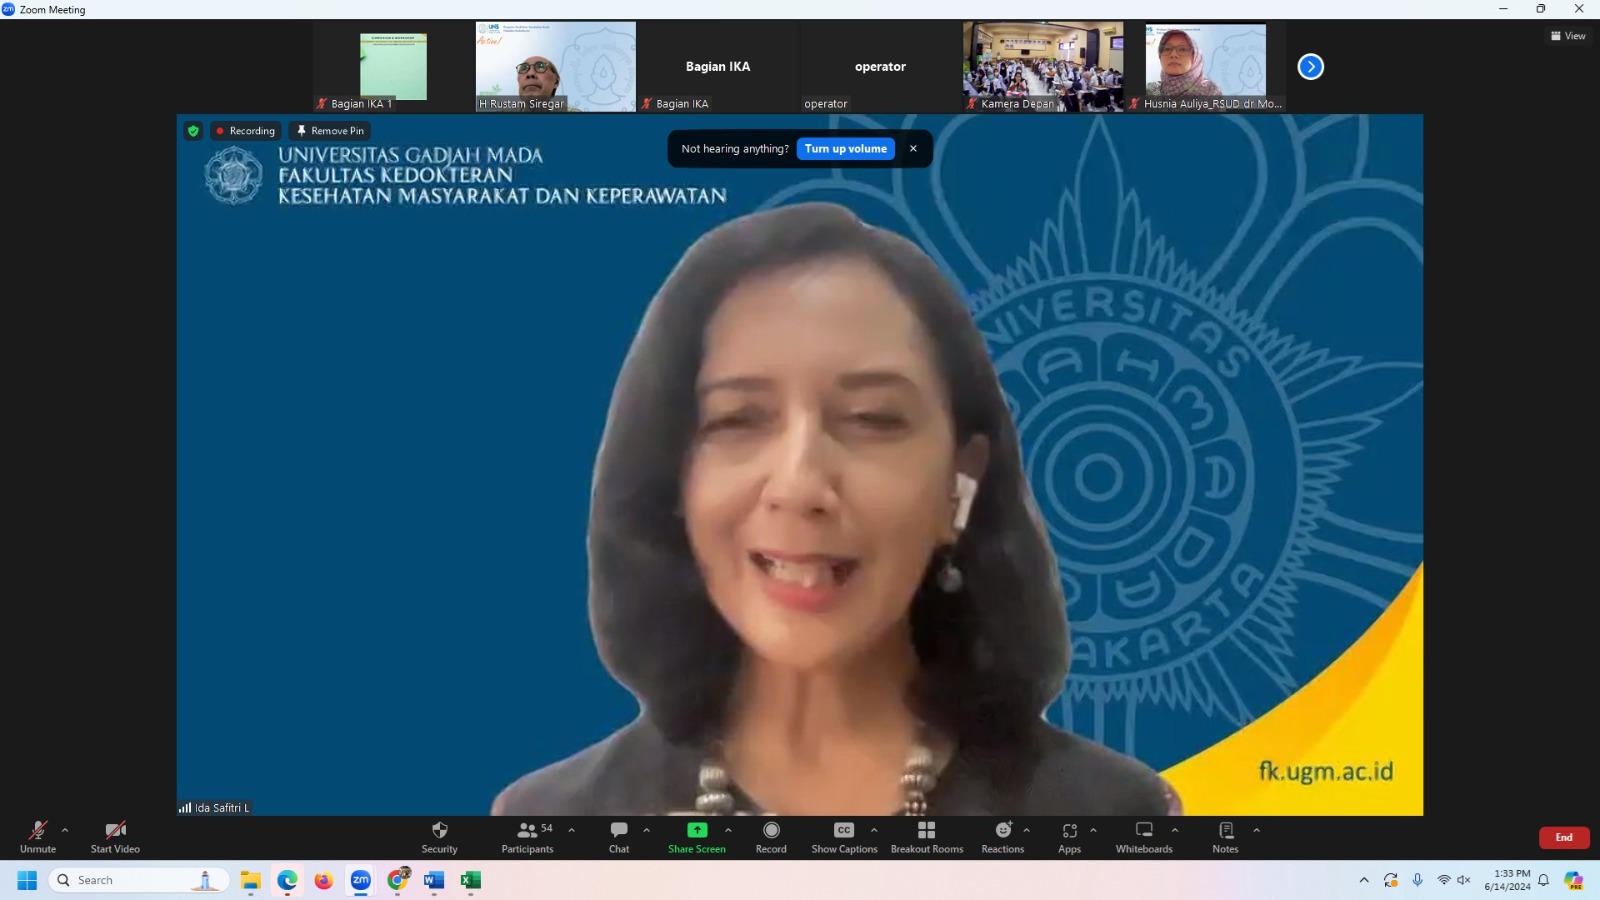
Task: Open the system tray volume control
Action: tap(1464, 880)
